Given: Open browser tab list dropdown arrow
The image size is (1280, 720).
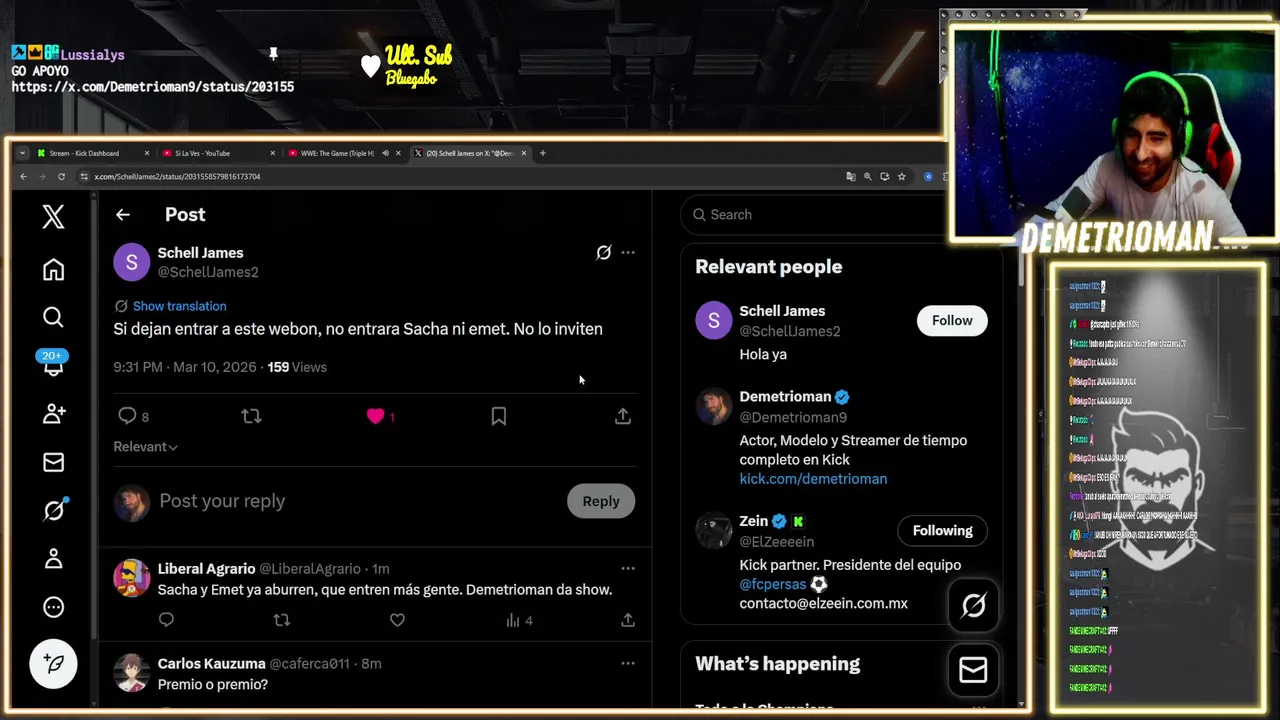Looking at the screenshot, I should [x=22, y=153].
